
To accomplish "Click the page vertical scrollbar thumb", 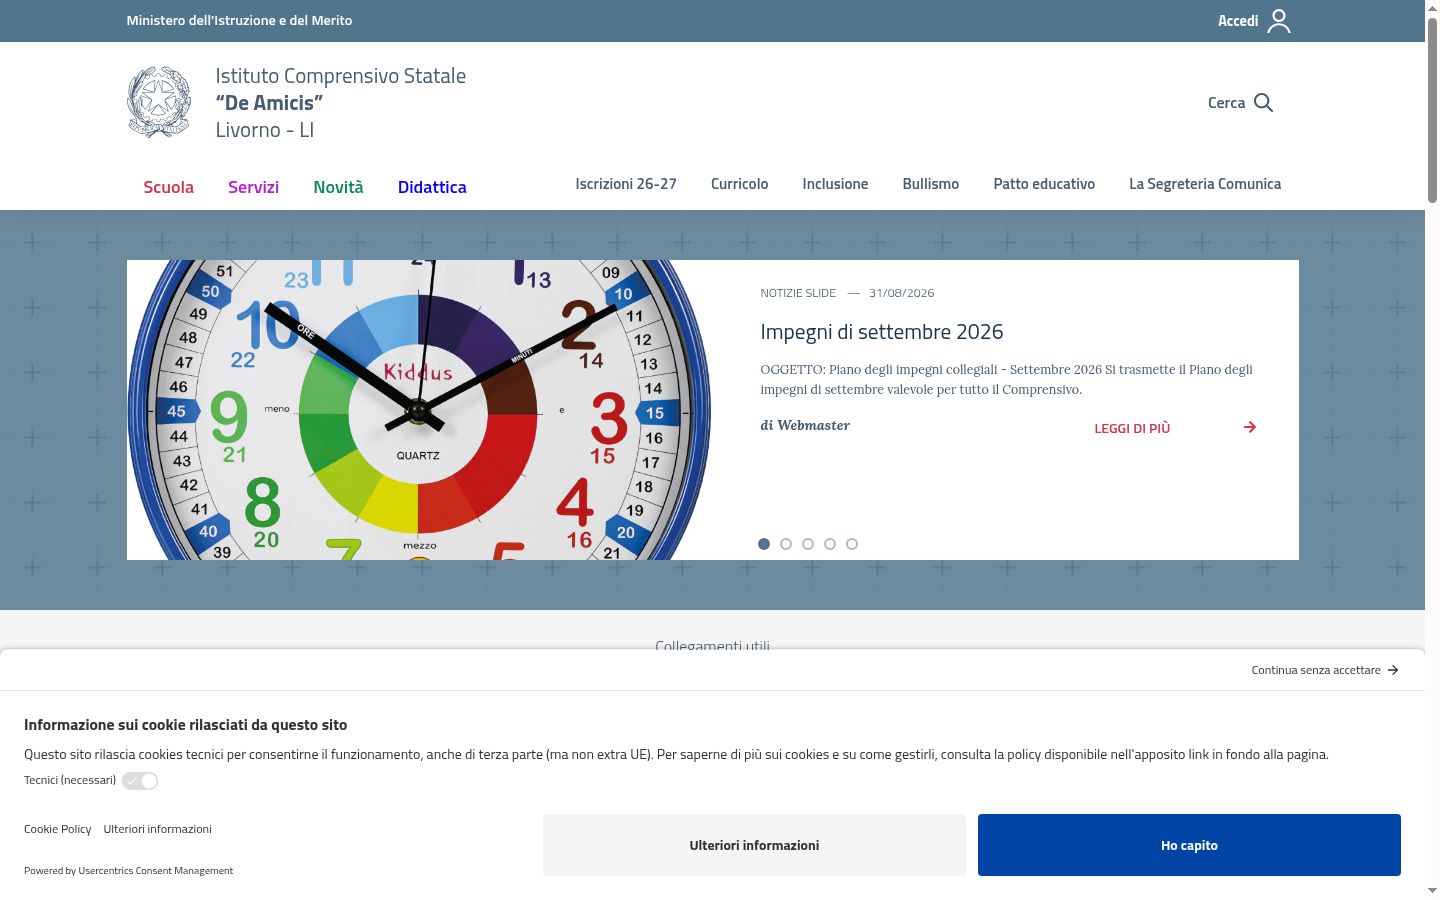I will coord(1432,110).
